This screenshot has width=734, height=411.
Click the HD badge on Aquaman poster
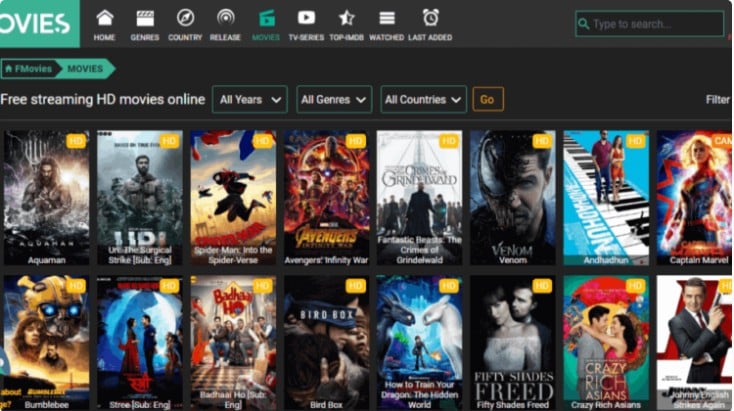pos(76,141)
